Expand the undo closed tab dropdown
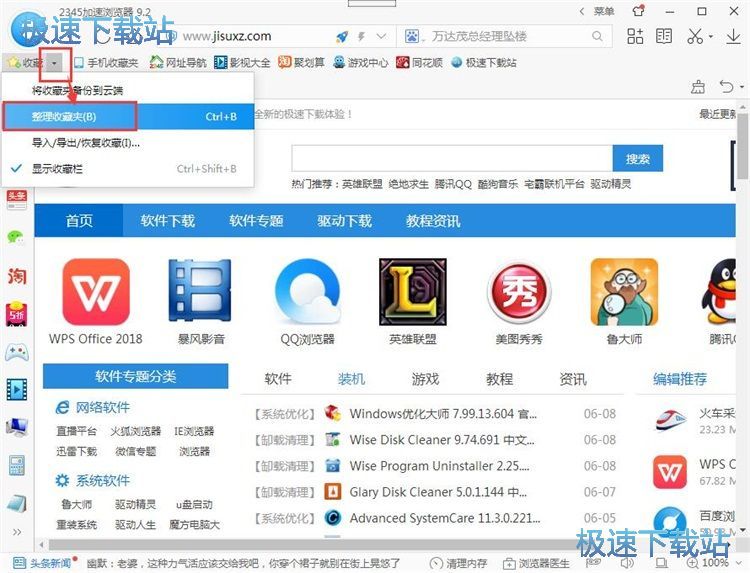The width and height of the screenshot is (750, 573). 742,87
